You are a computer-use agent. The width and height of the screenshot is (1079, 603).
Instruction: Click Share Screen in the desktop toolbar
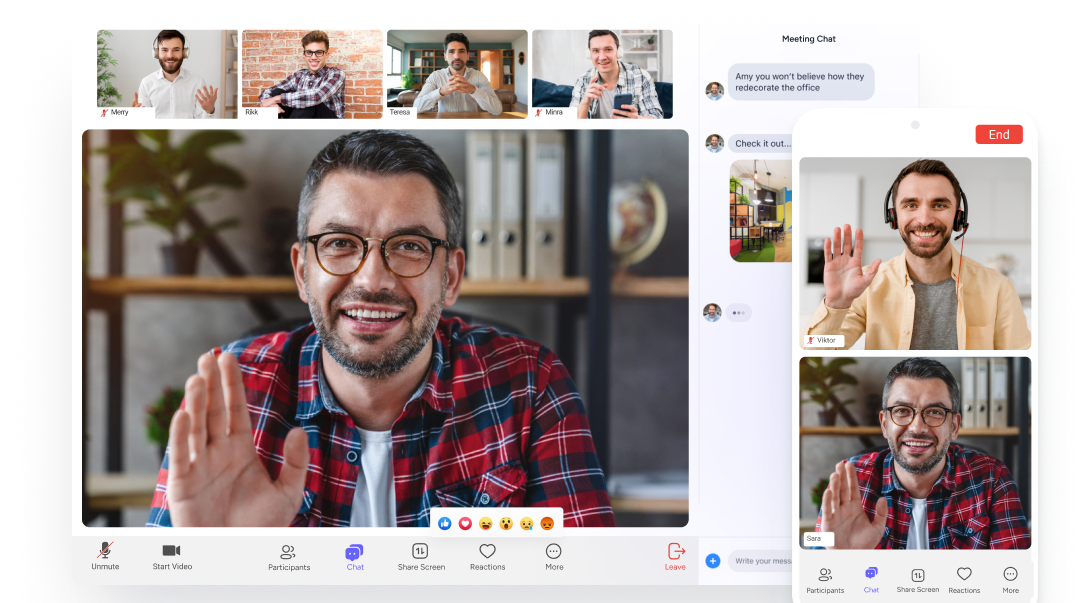click(421, 553)
